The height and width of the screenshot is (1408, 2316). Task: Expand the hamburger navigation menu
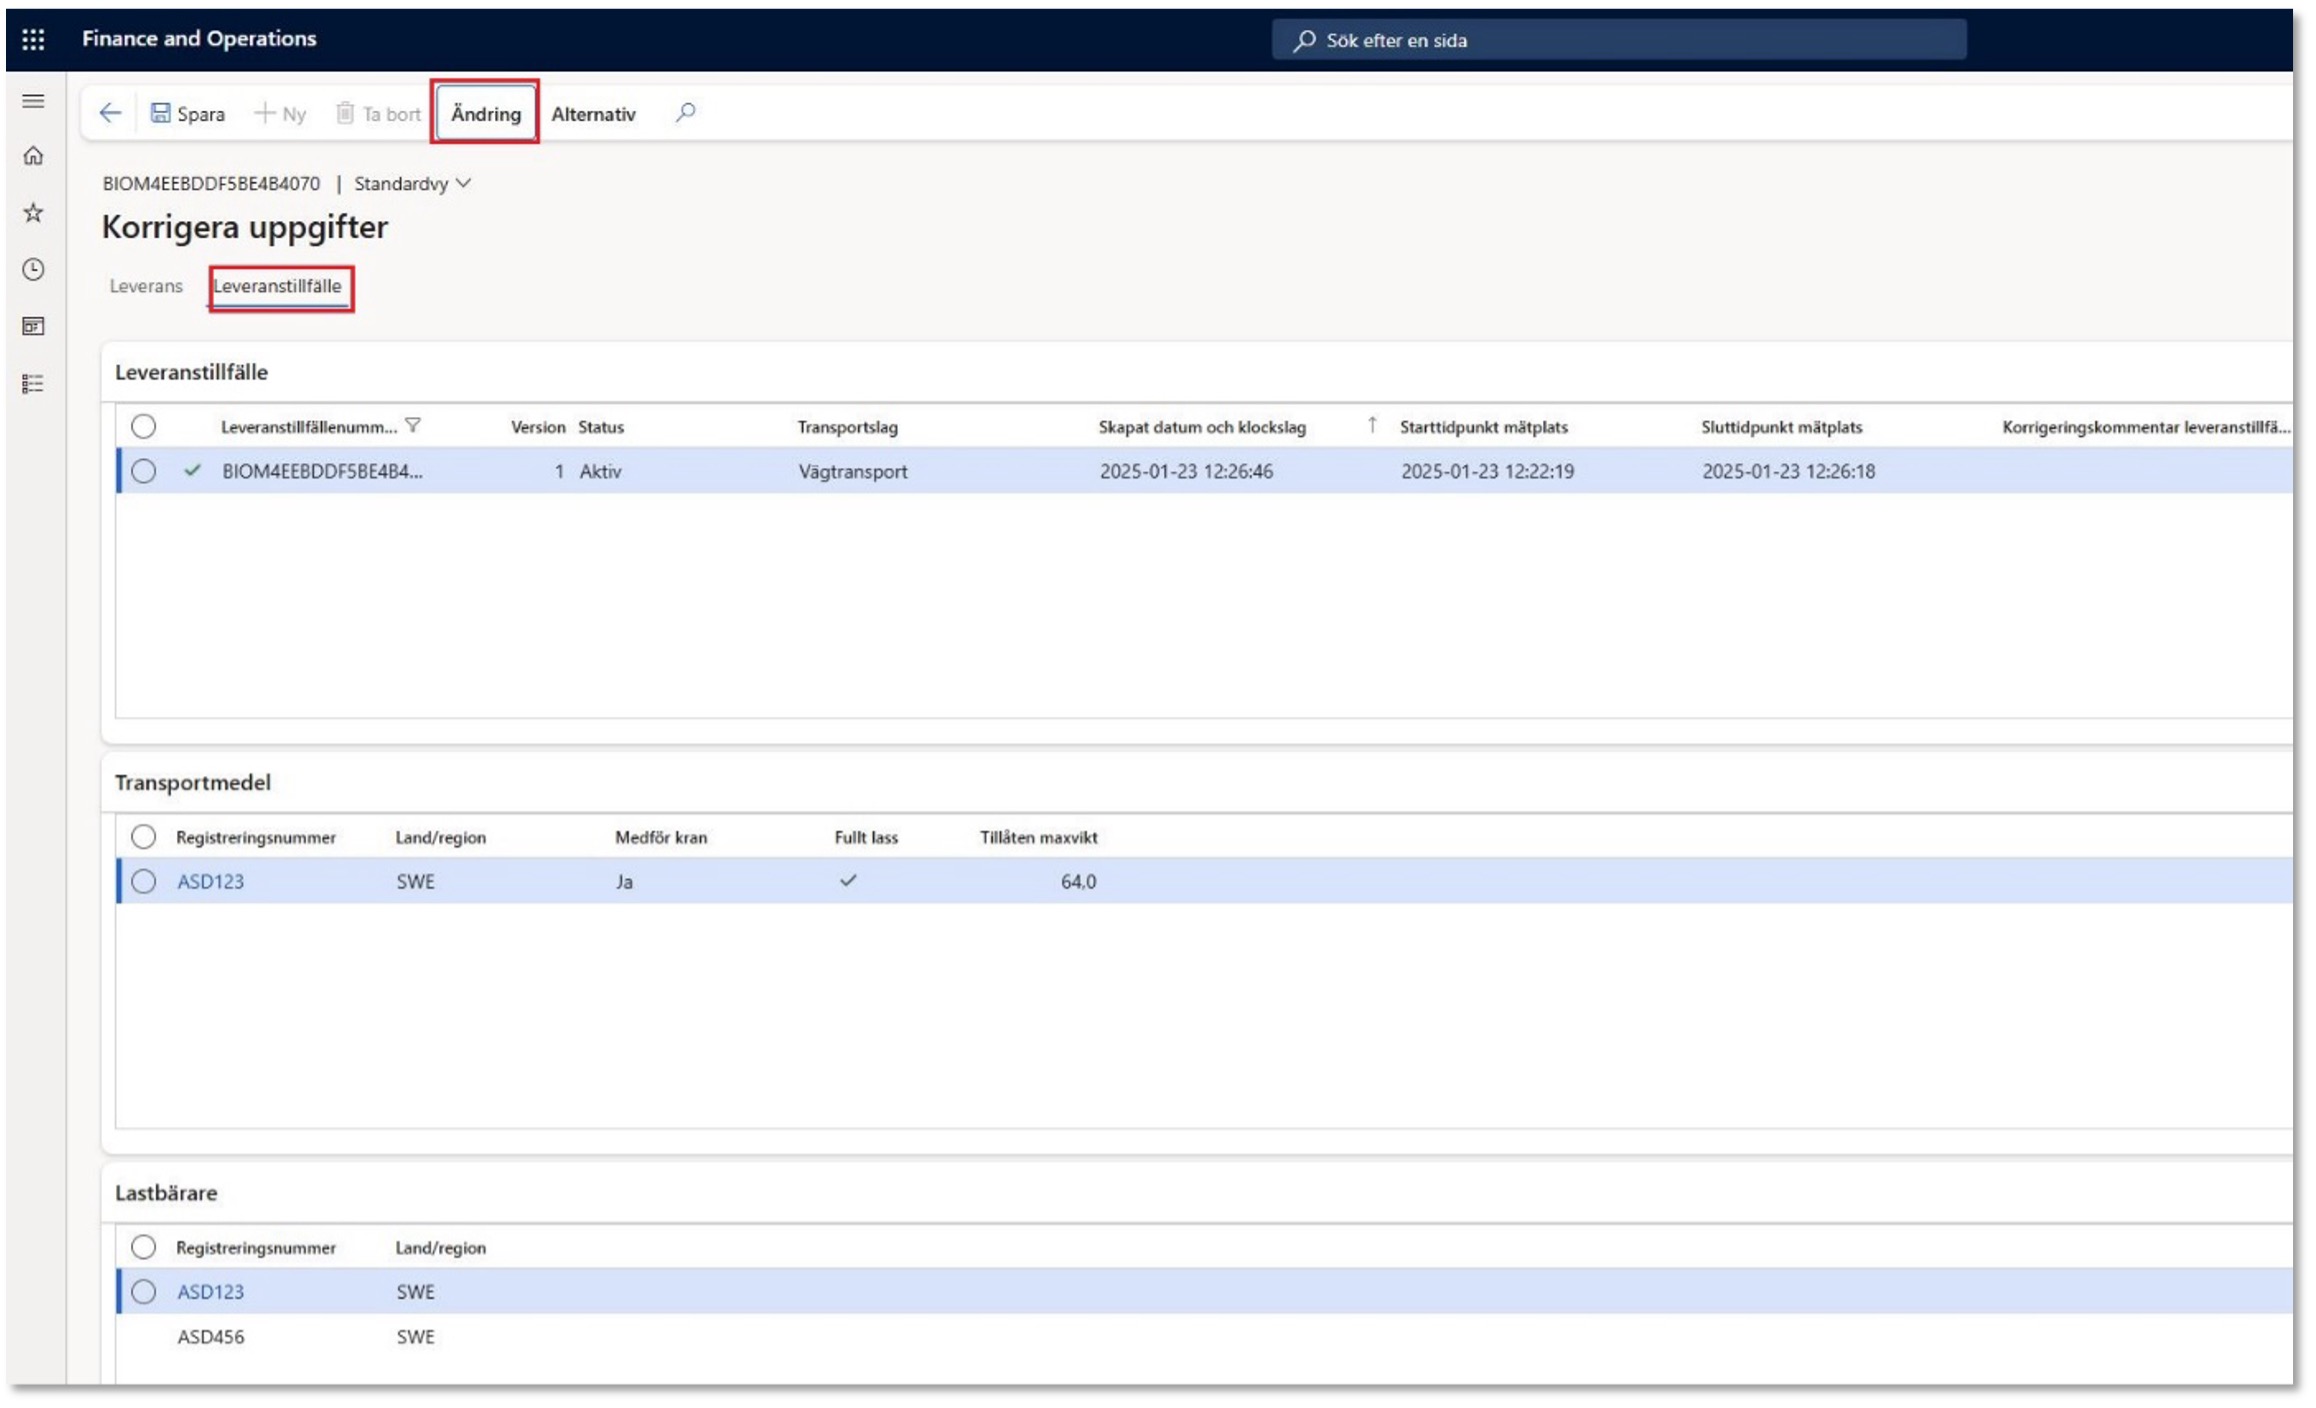click(33, 101)
